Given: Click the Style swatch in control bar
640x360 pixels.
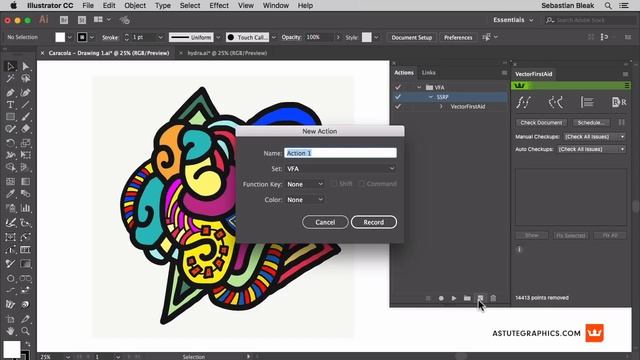Looking at the screenshot, I should pyautogui.click(x=367, y=37).
